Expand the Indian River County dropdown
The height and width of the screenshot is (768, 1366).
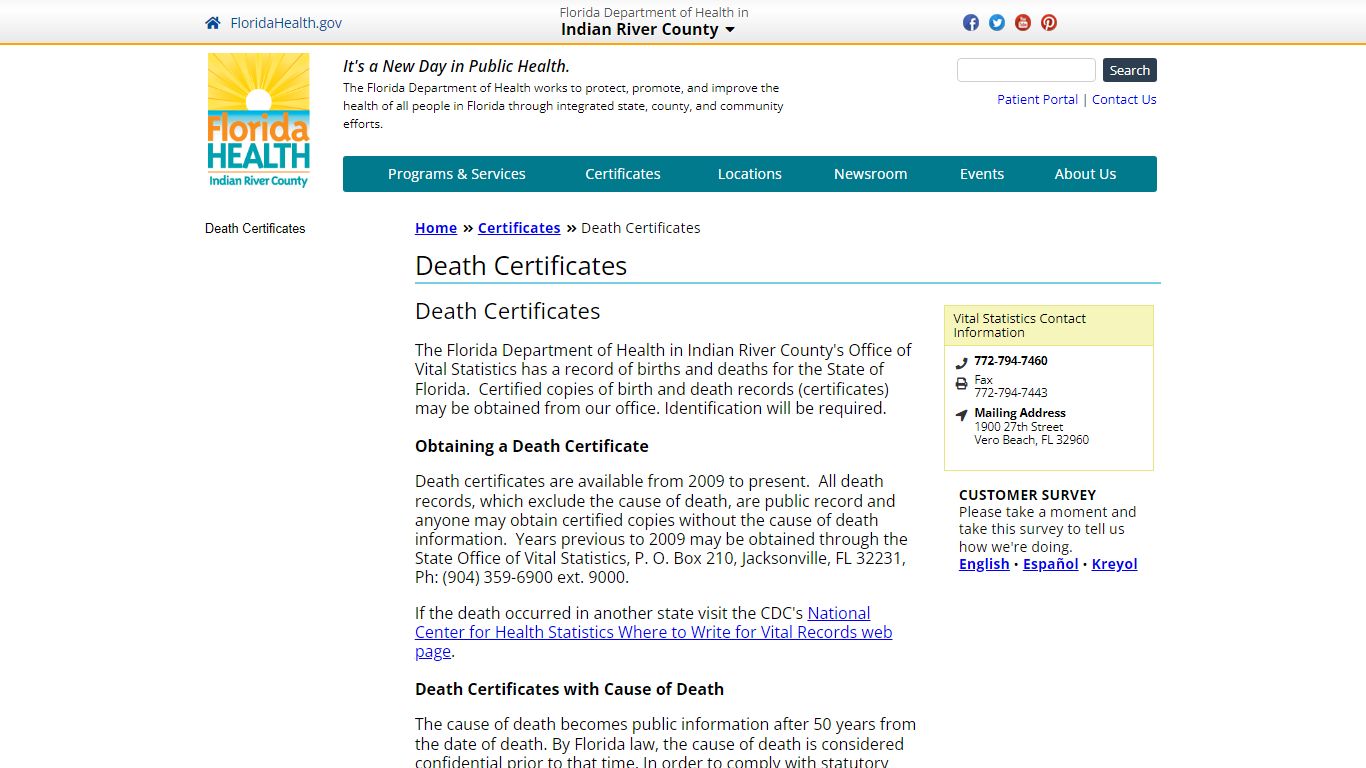[648, 29]
